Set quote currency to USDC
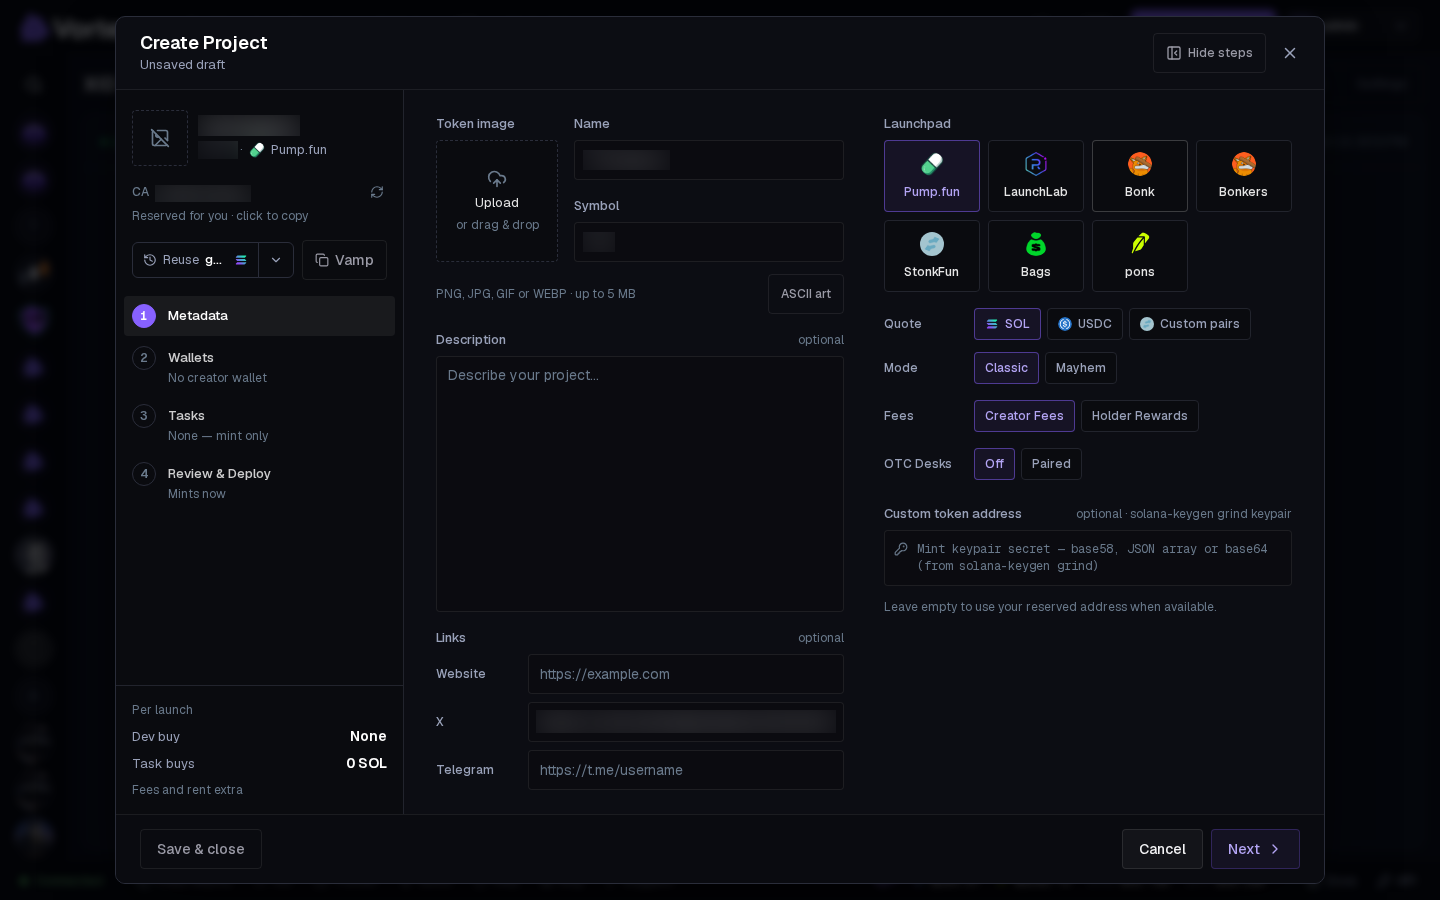1440x900 pixels. (1085, 324)
